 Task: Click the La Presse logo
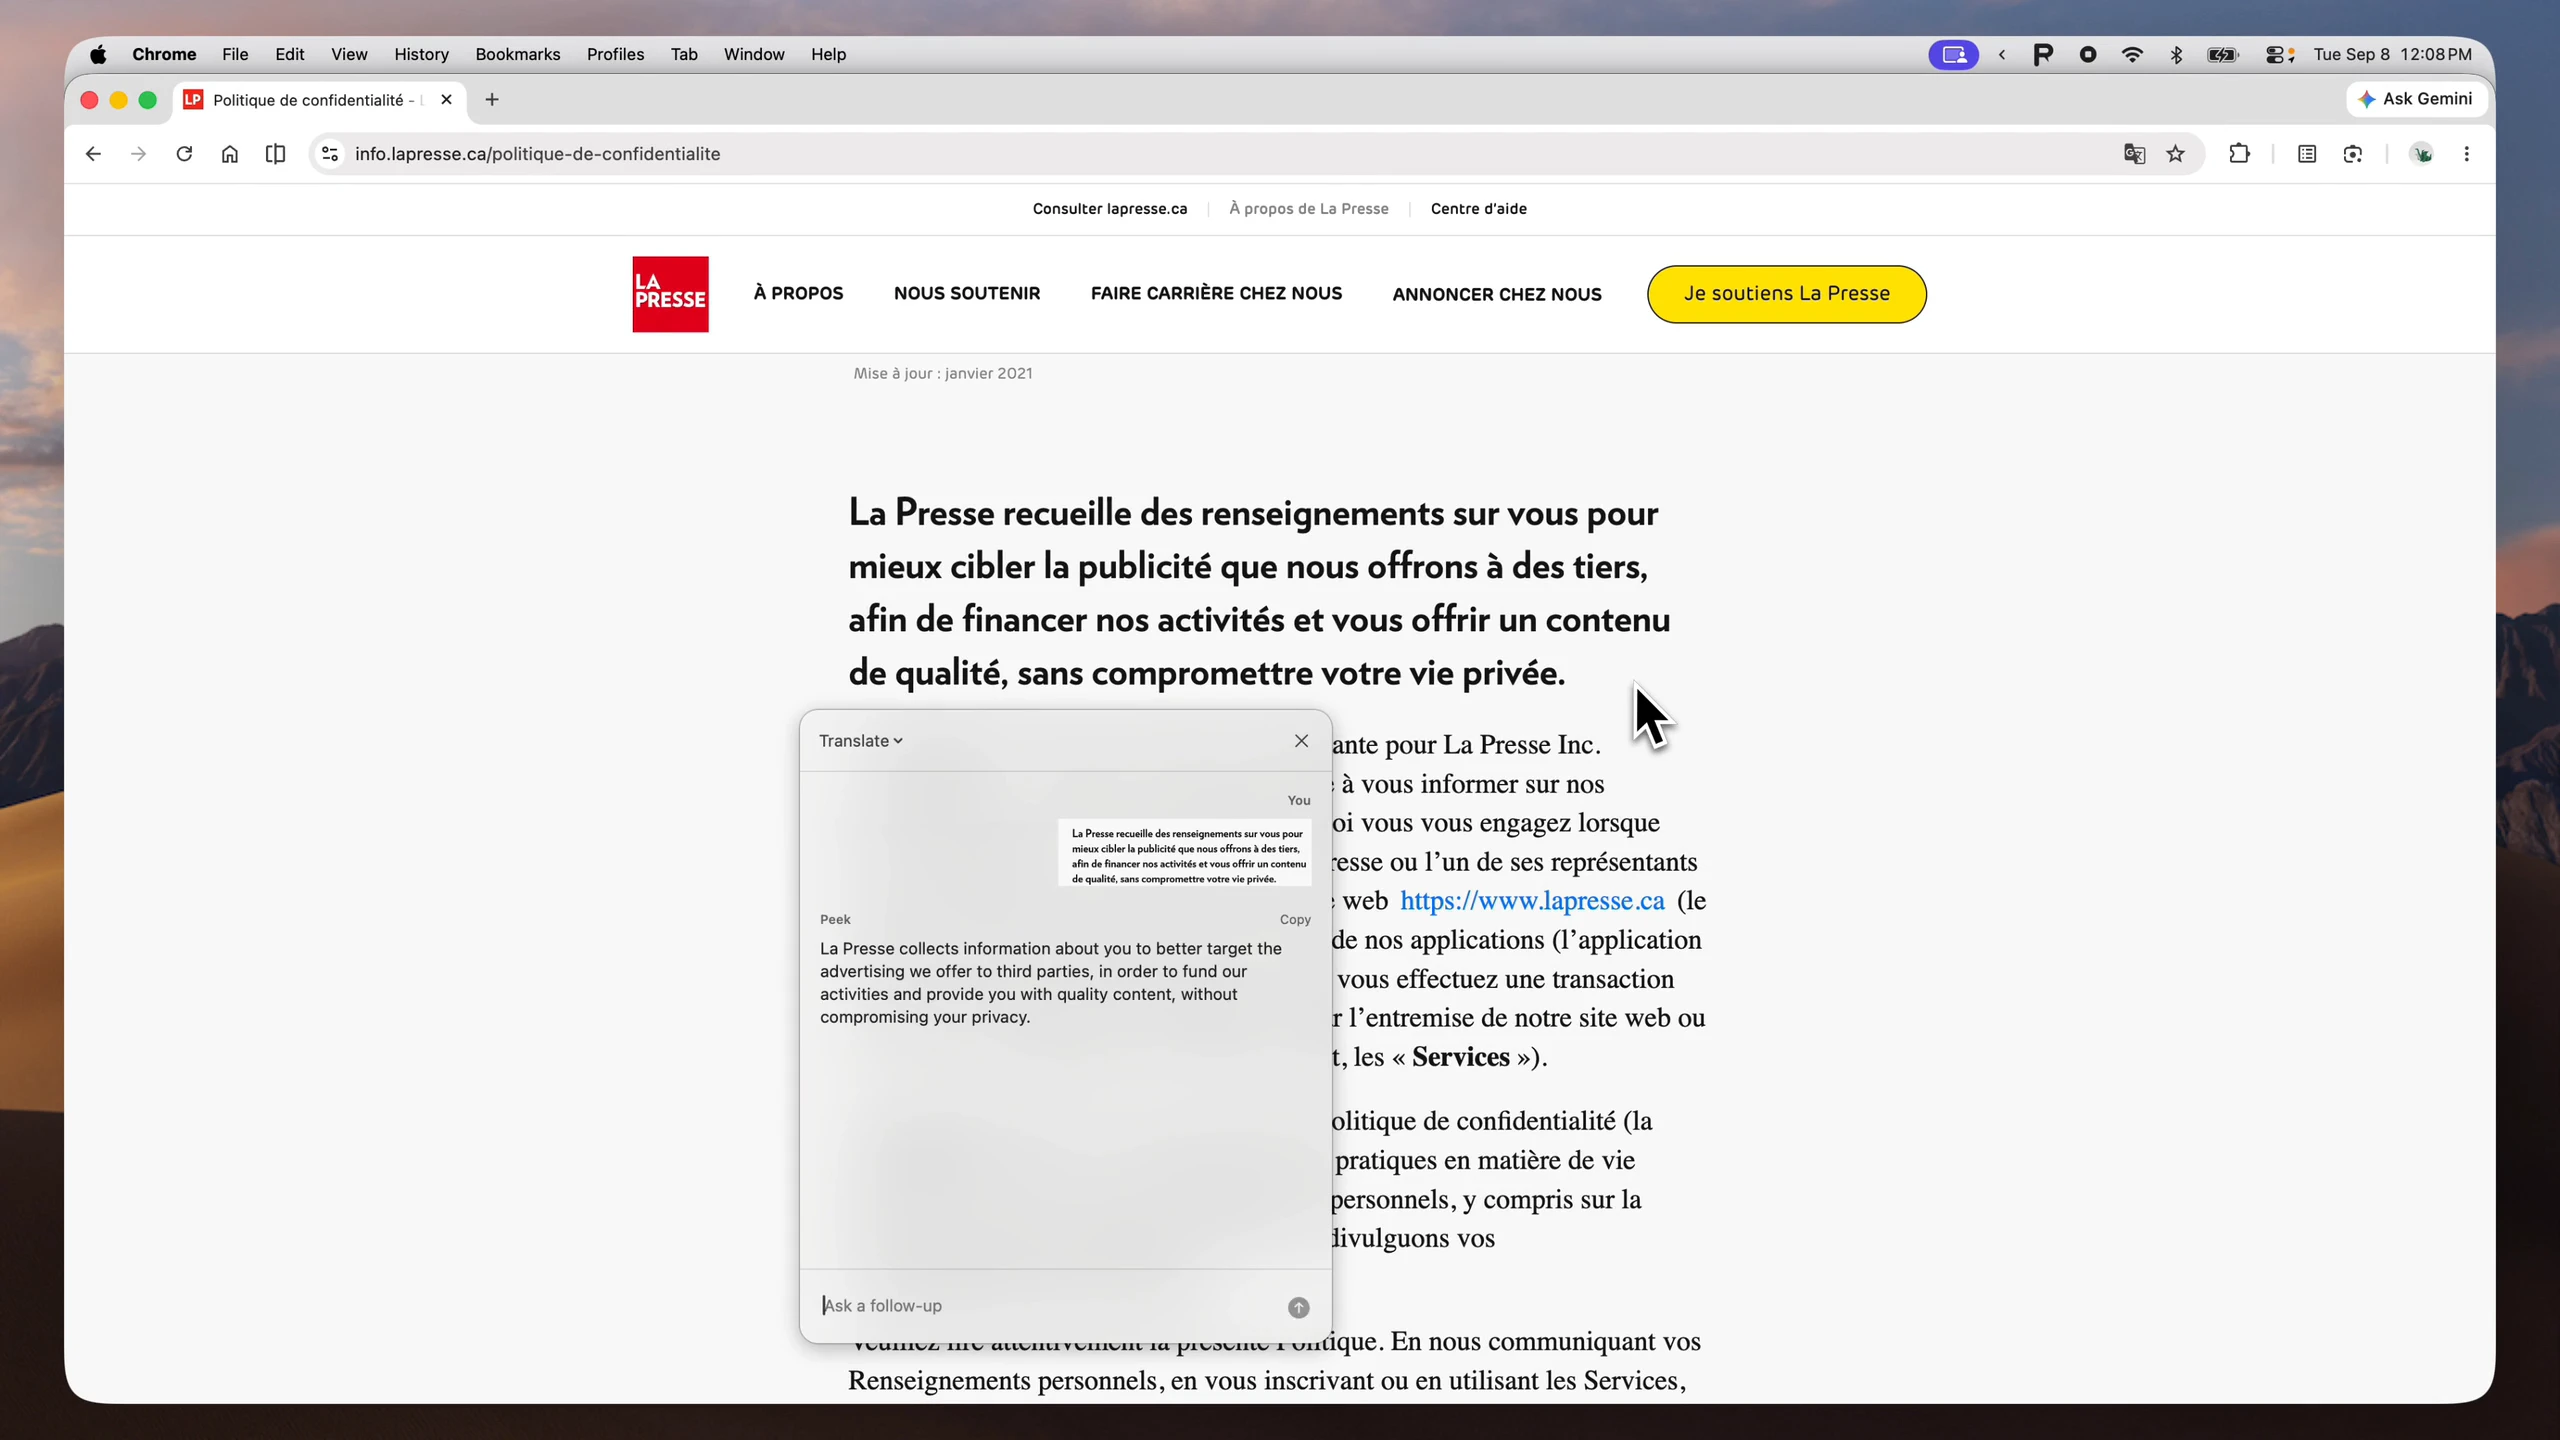click(670, 294)
